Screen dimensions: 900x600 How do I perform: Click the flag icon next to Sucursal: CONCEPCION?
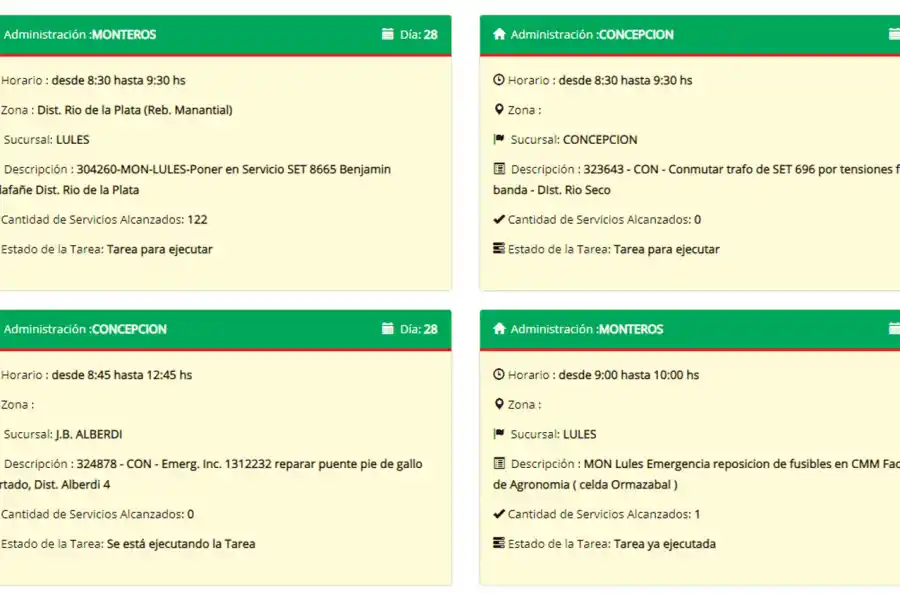tap(499, 140)
